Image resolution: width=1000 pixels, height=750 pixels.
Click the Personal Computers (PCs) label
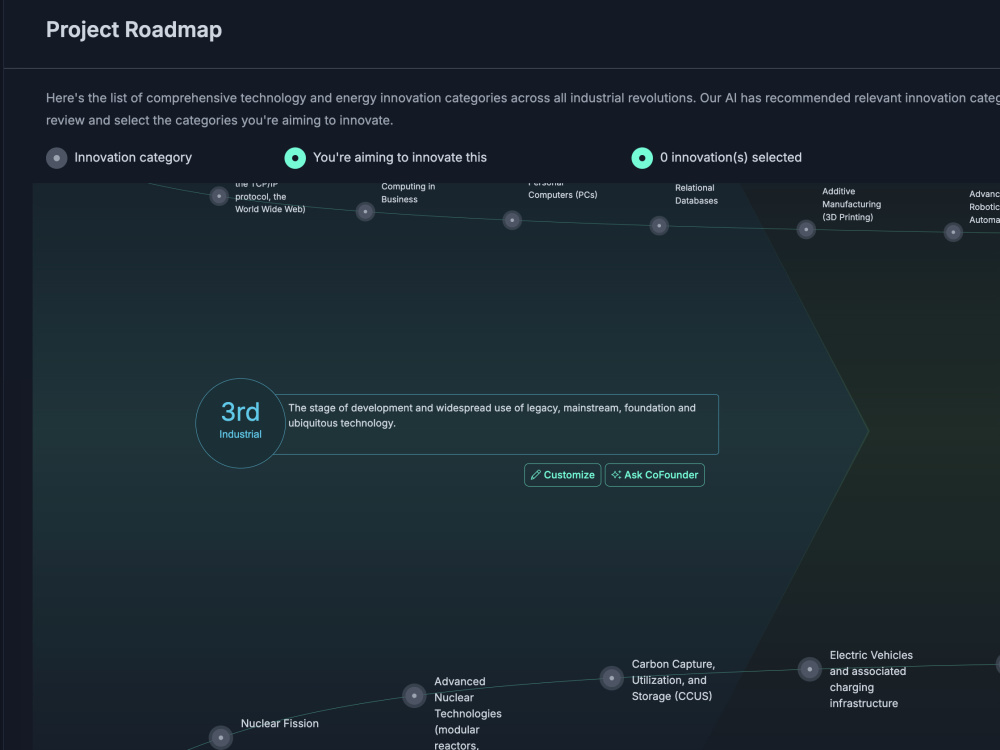click(x=562, y=191)
